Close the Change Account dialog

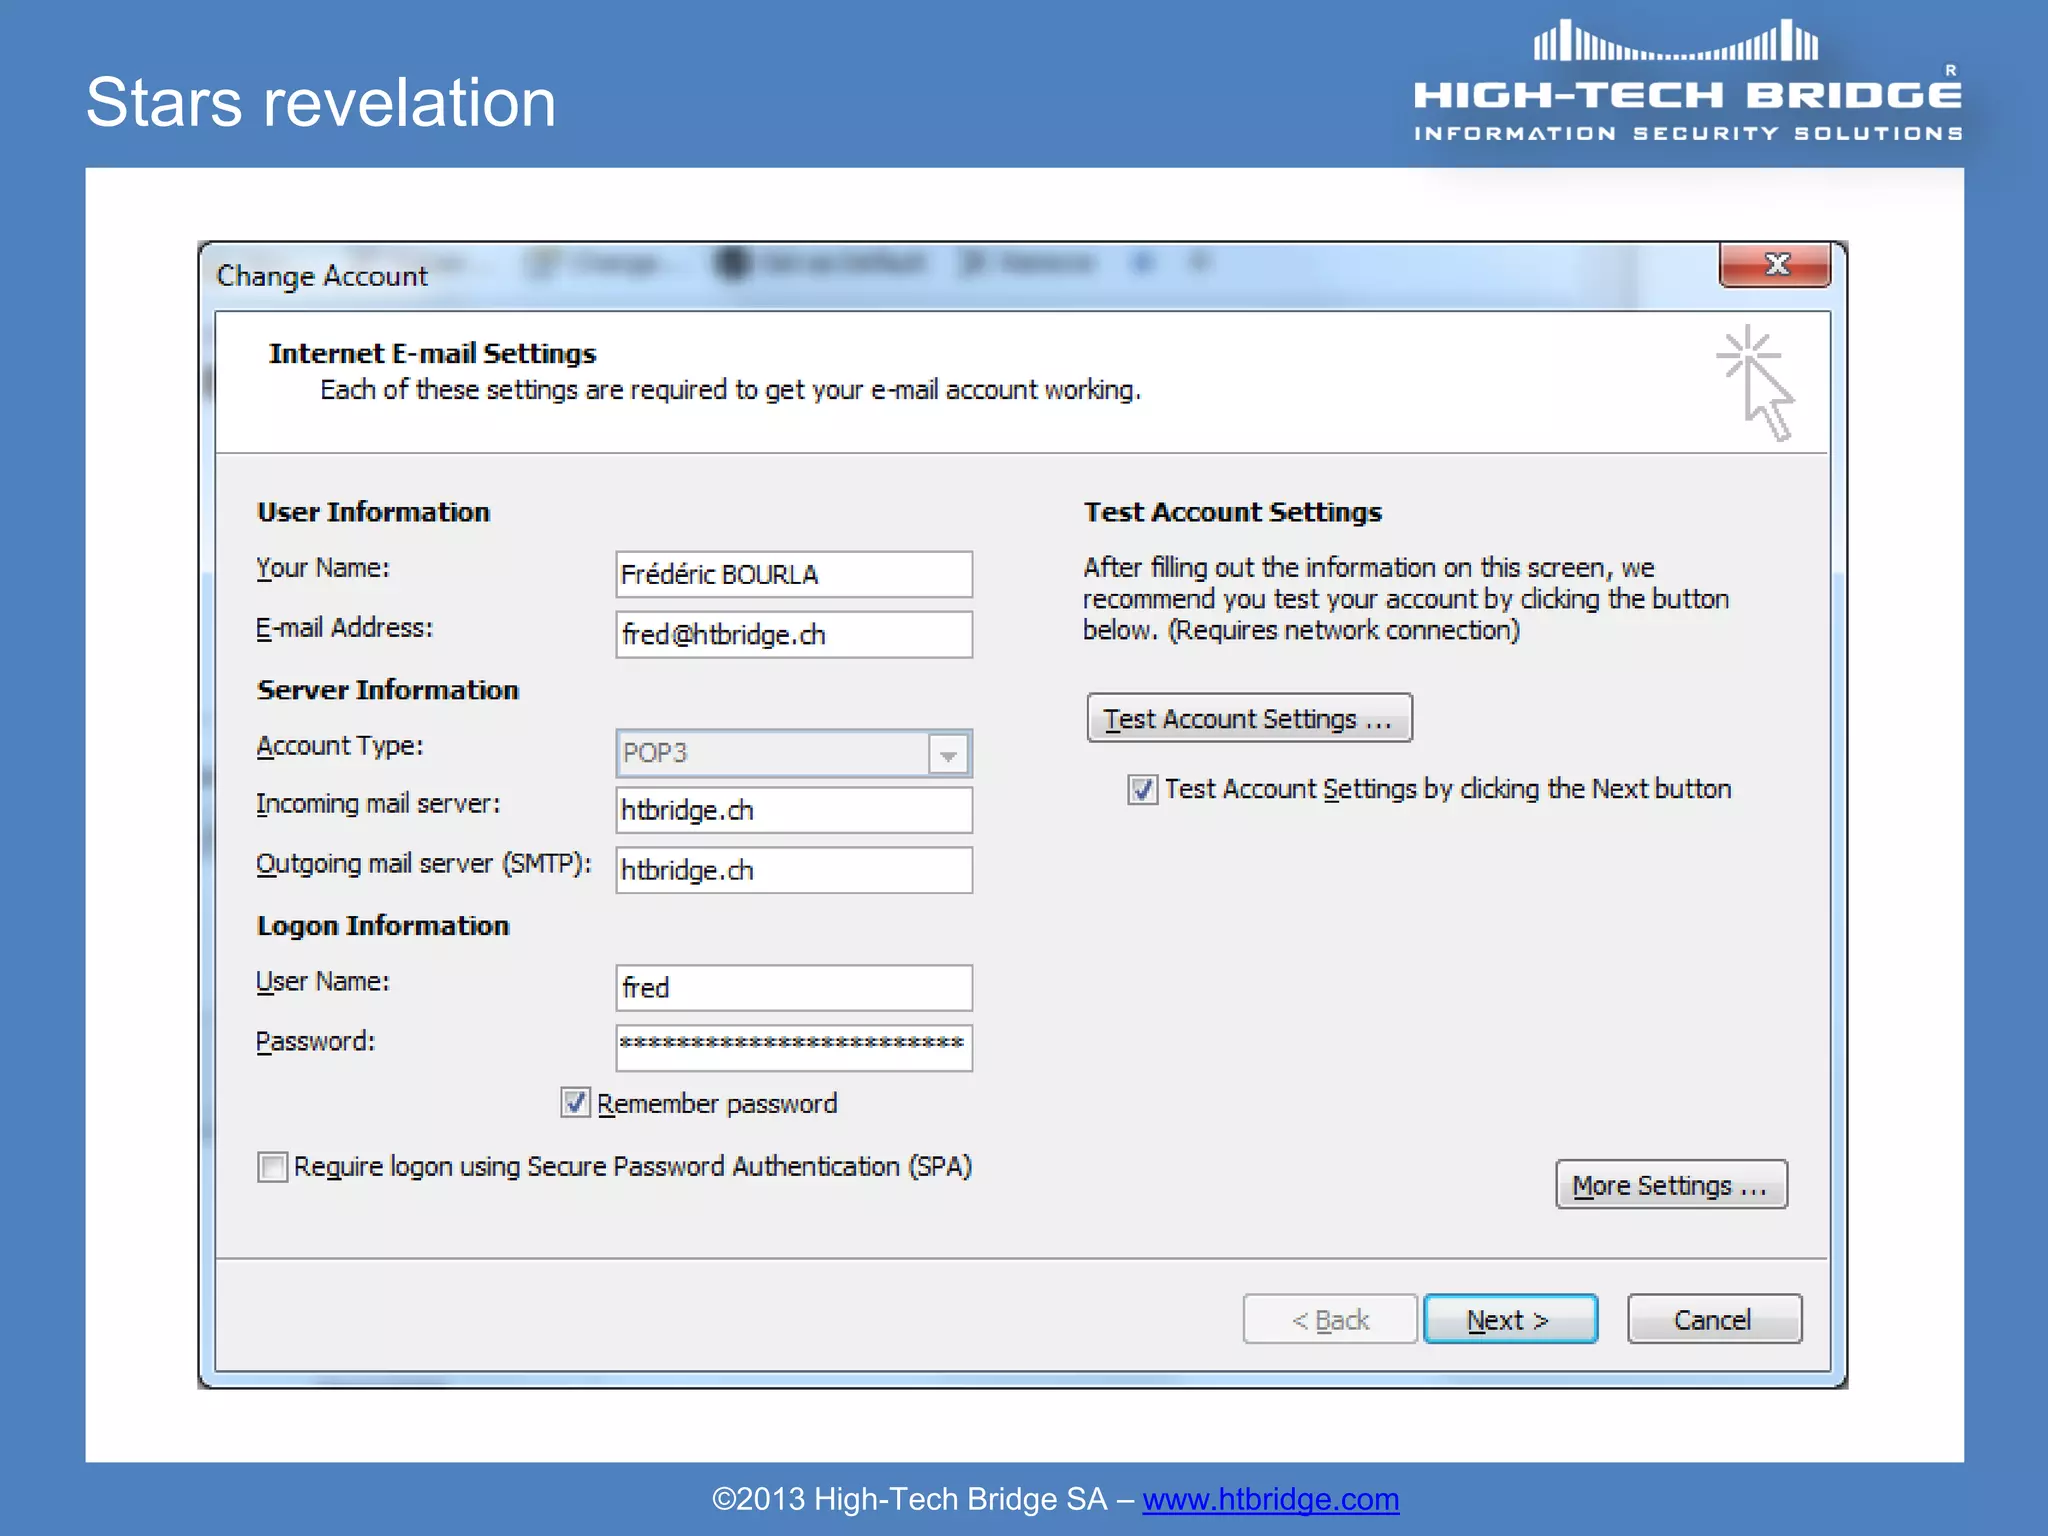coord(1775,265)
